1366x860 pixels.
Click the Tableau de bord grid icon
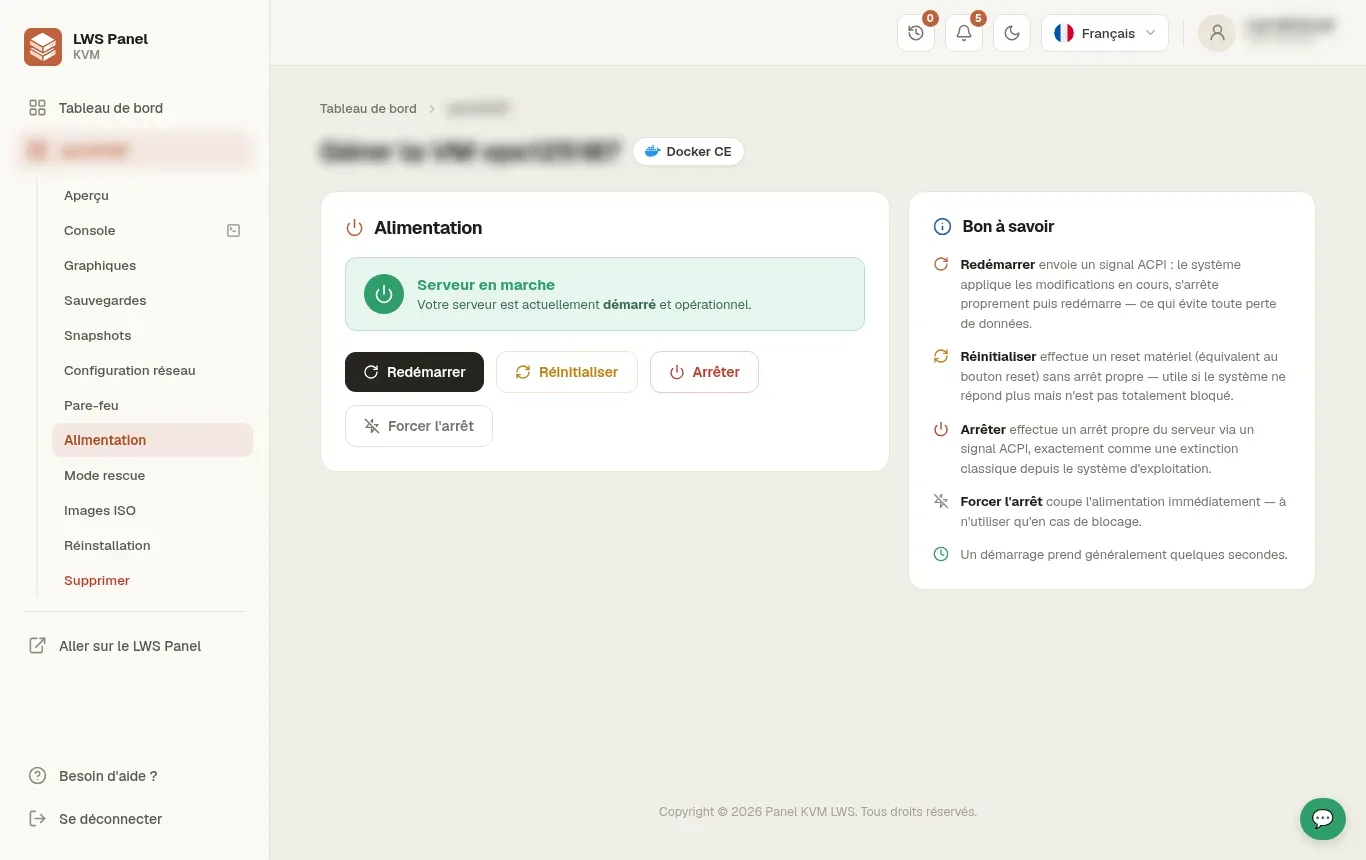37,108
